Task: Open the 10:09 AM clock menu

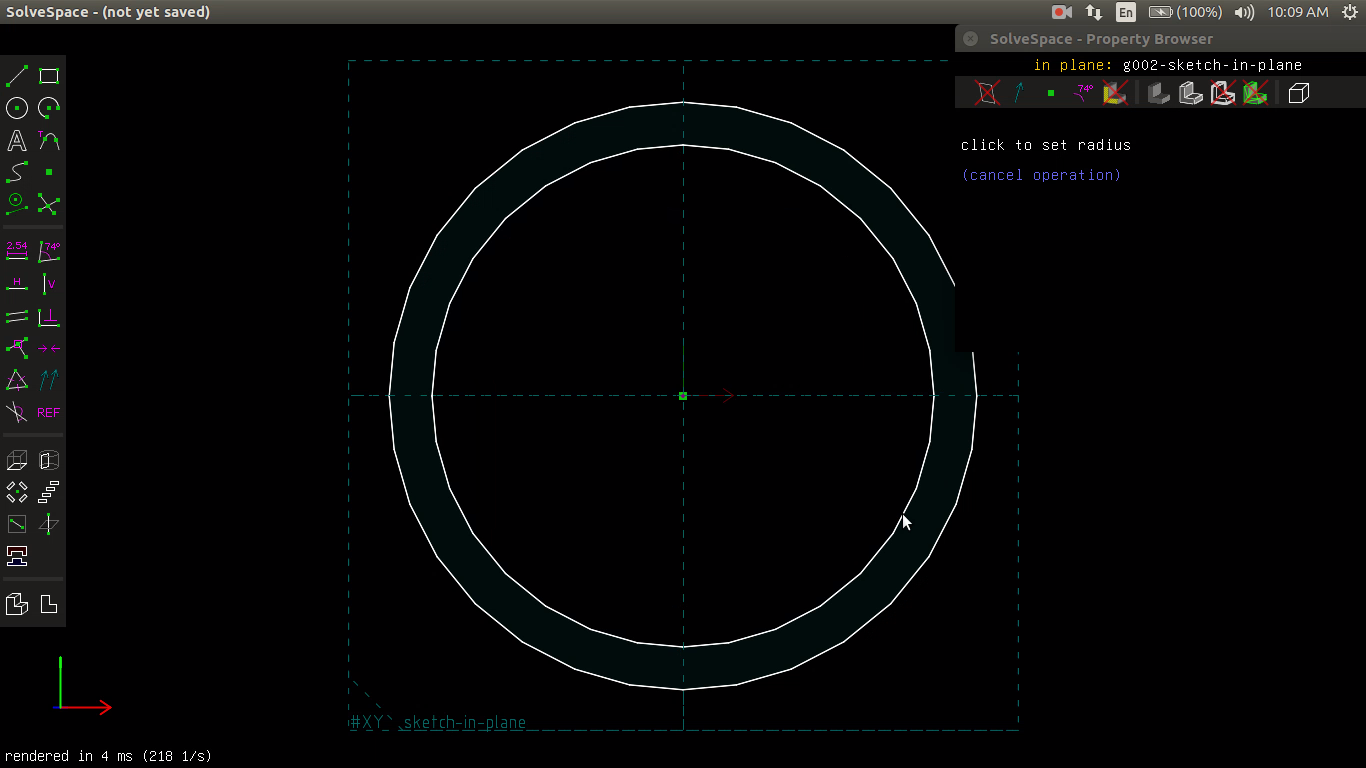Action: point(1298,12)
